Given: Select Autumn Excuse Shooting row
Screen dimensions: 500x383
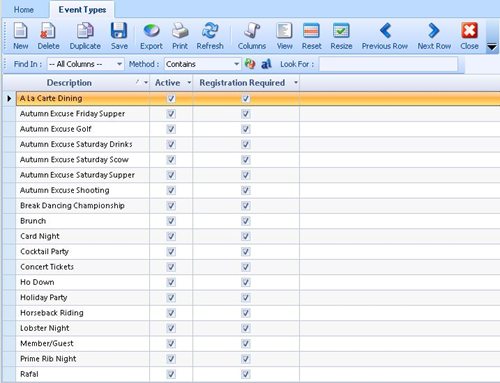Looking at the screenshot, I should pyautogui.click(x=258, y=190).
